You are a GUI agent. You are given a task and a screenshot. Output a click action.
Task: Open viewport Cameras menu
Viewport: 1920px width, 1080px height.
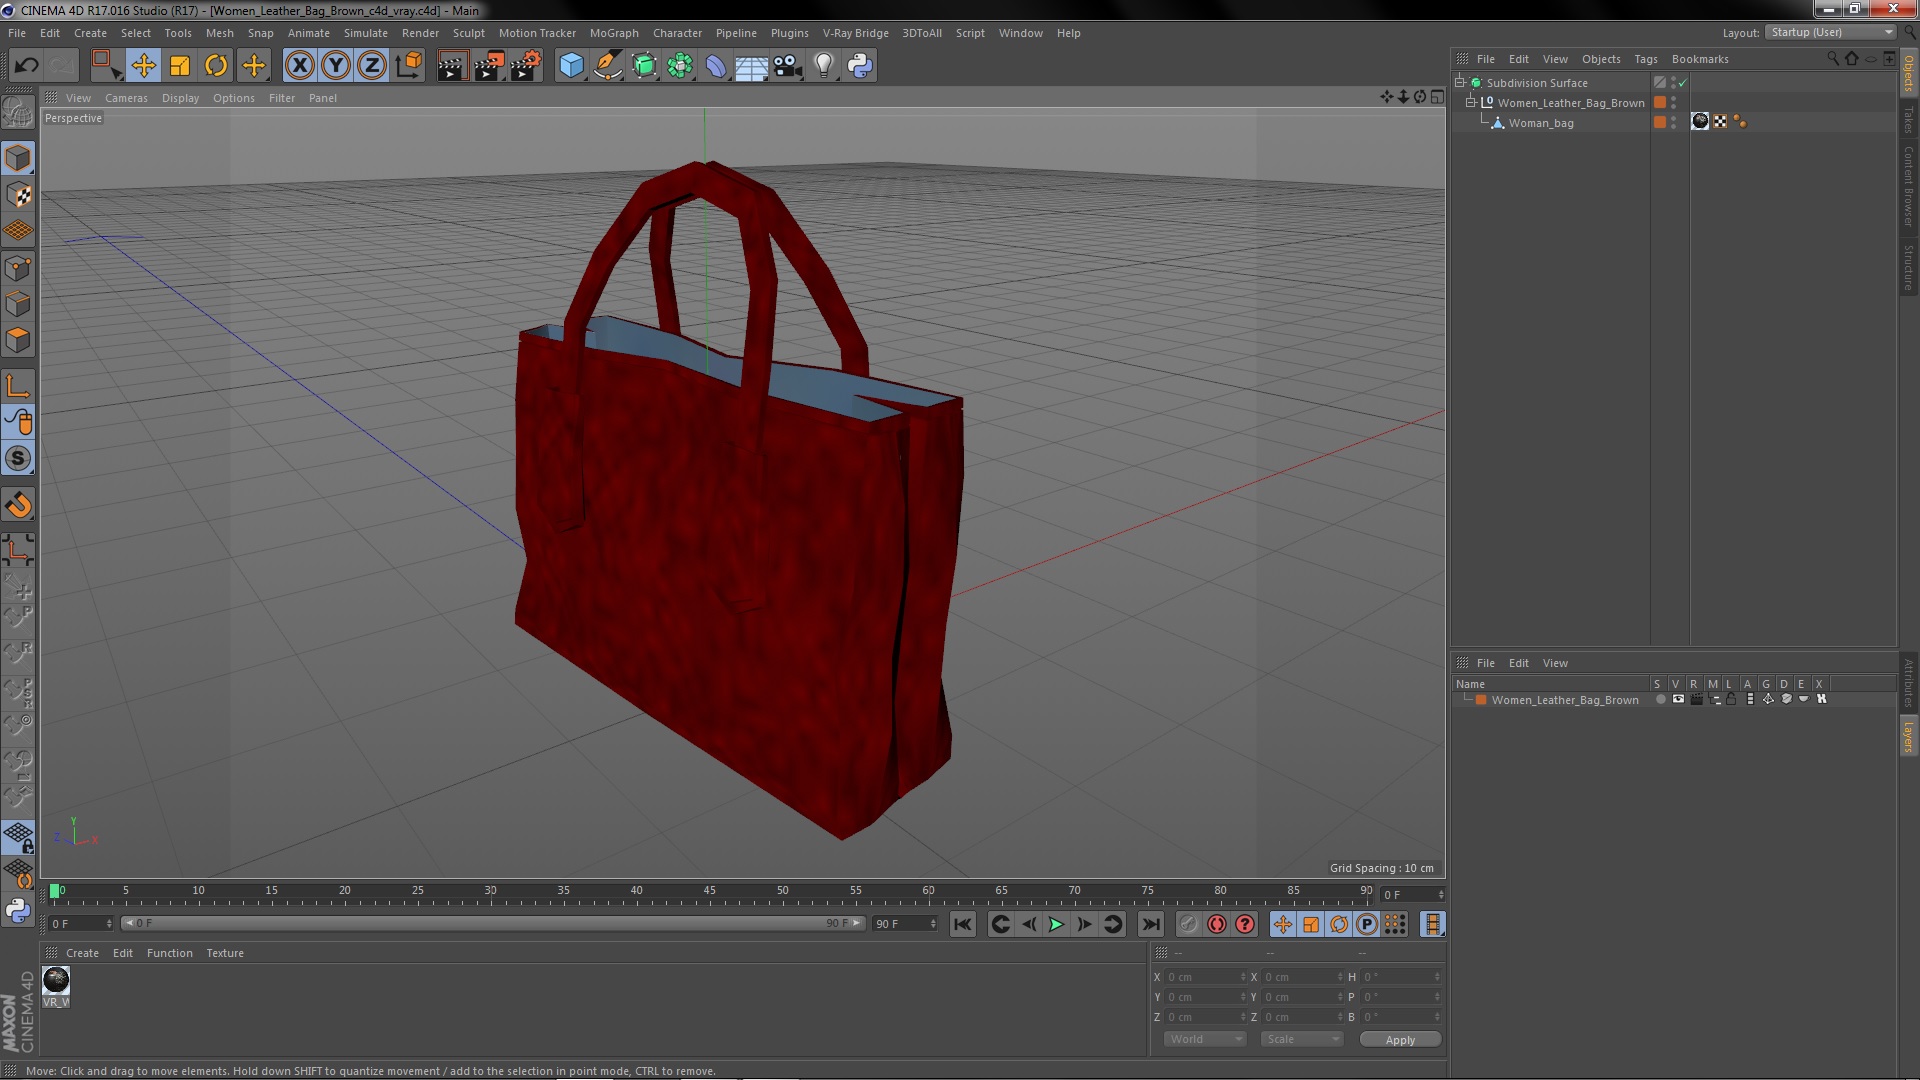tap(126, 98)
